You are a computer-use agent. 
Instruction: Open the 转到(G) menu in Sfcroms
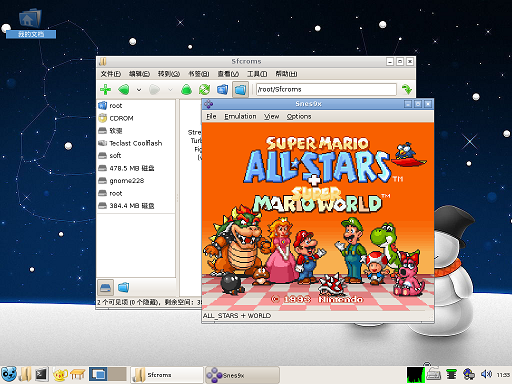click(x=169, y=74)
